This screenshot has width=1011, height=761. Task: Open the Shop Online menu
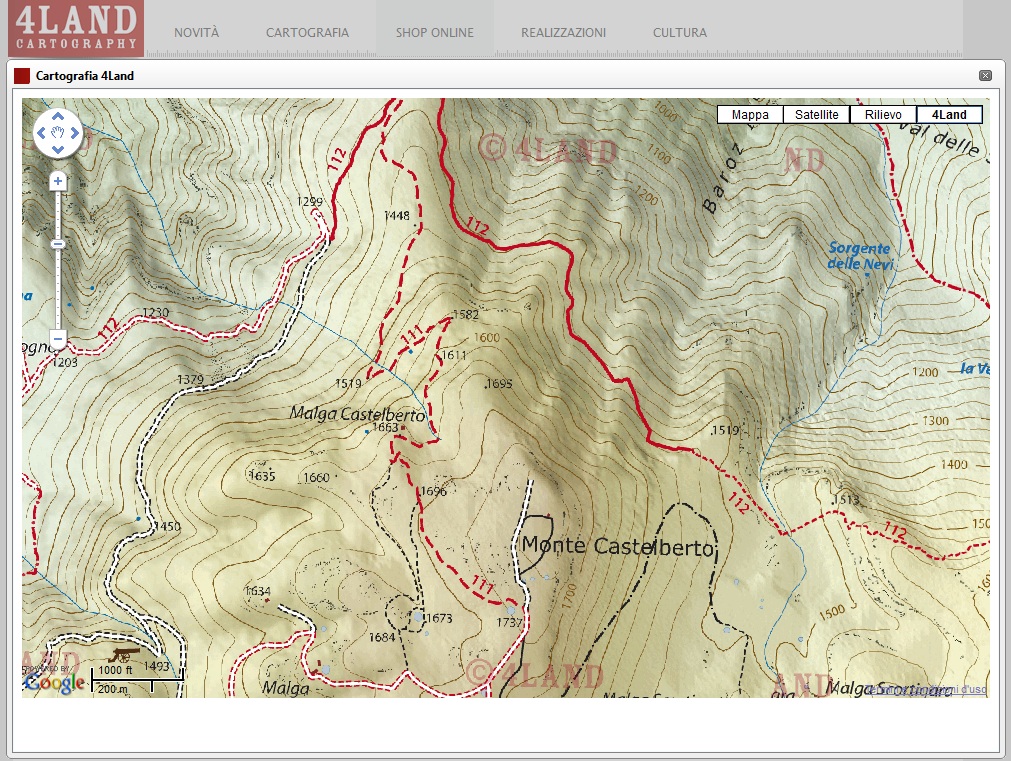(435, 31)
